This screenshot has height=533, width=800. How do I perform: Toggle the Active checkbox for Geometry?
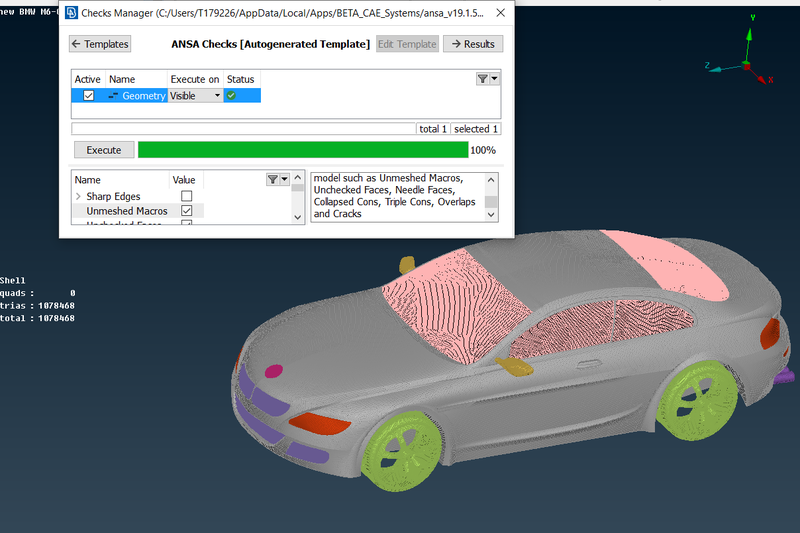pyautogui.click(x=88, y=95)
